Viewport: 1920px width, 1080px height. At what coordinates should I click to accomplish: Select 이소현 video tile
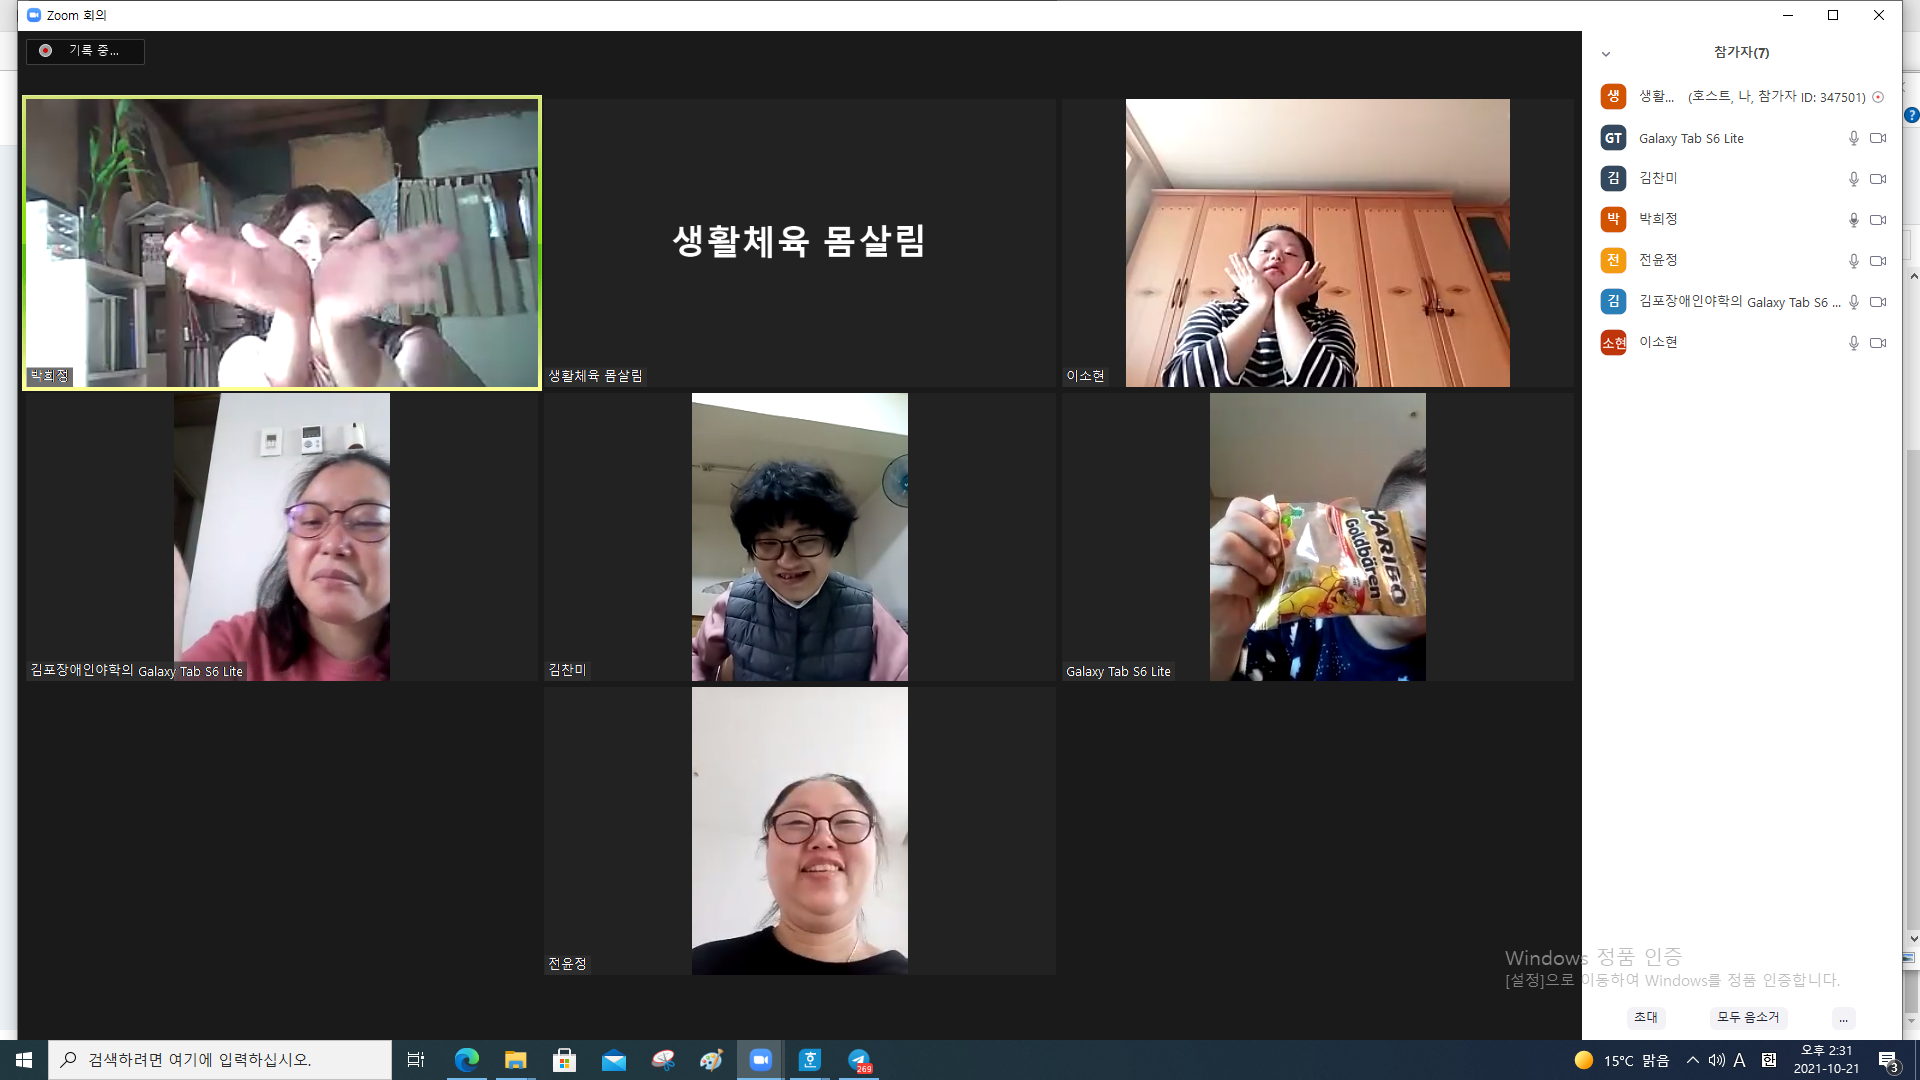(1317, 242)
